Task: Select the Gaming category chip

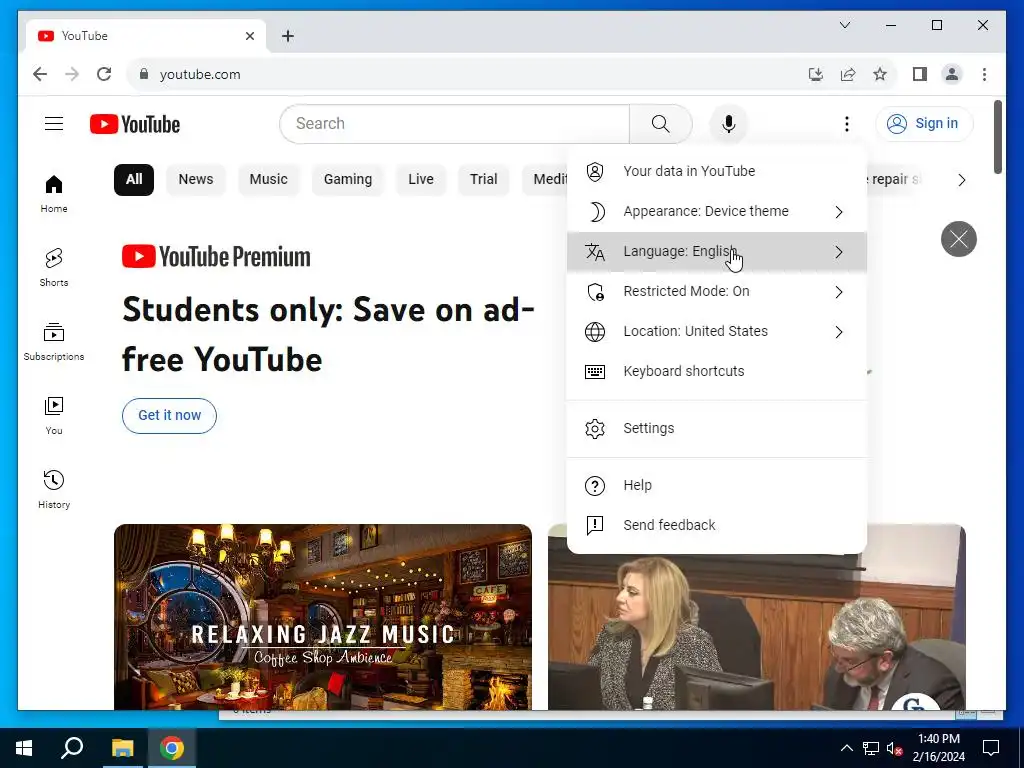Action: pyautogui.click(x=348, y=180)
